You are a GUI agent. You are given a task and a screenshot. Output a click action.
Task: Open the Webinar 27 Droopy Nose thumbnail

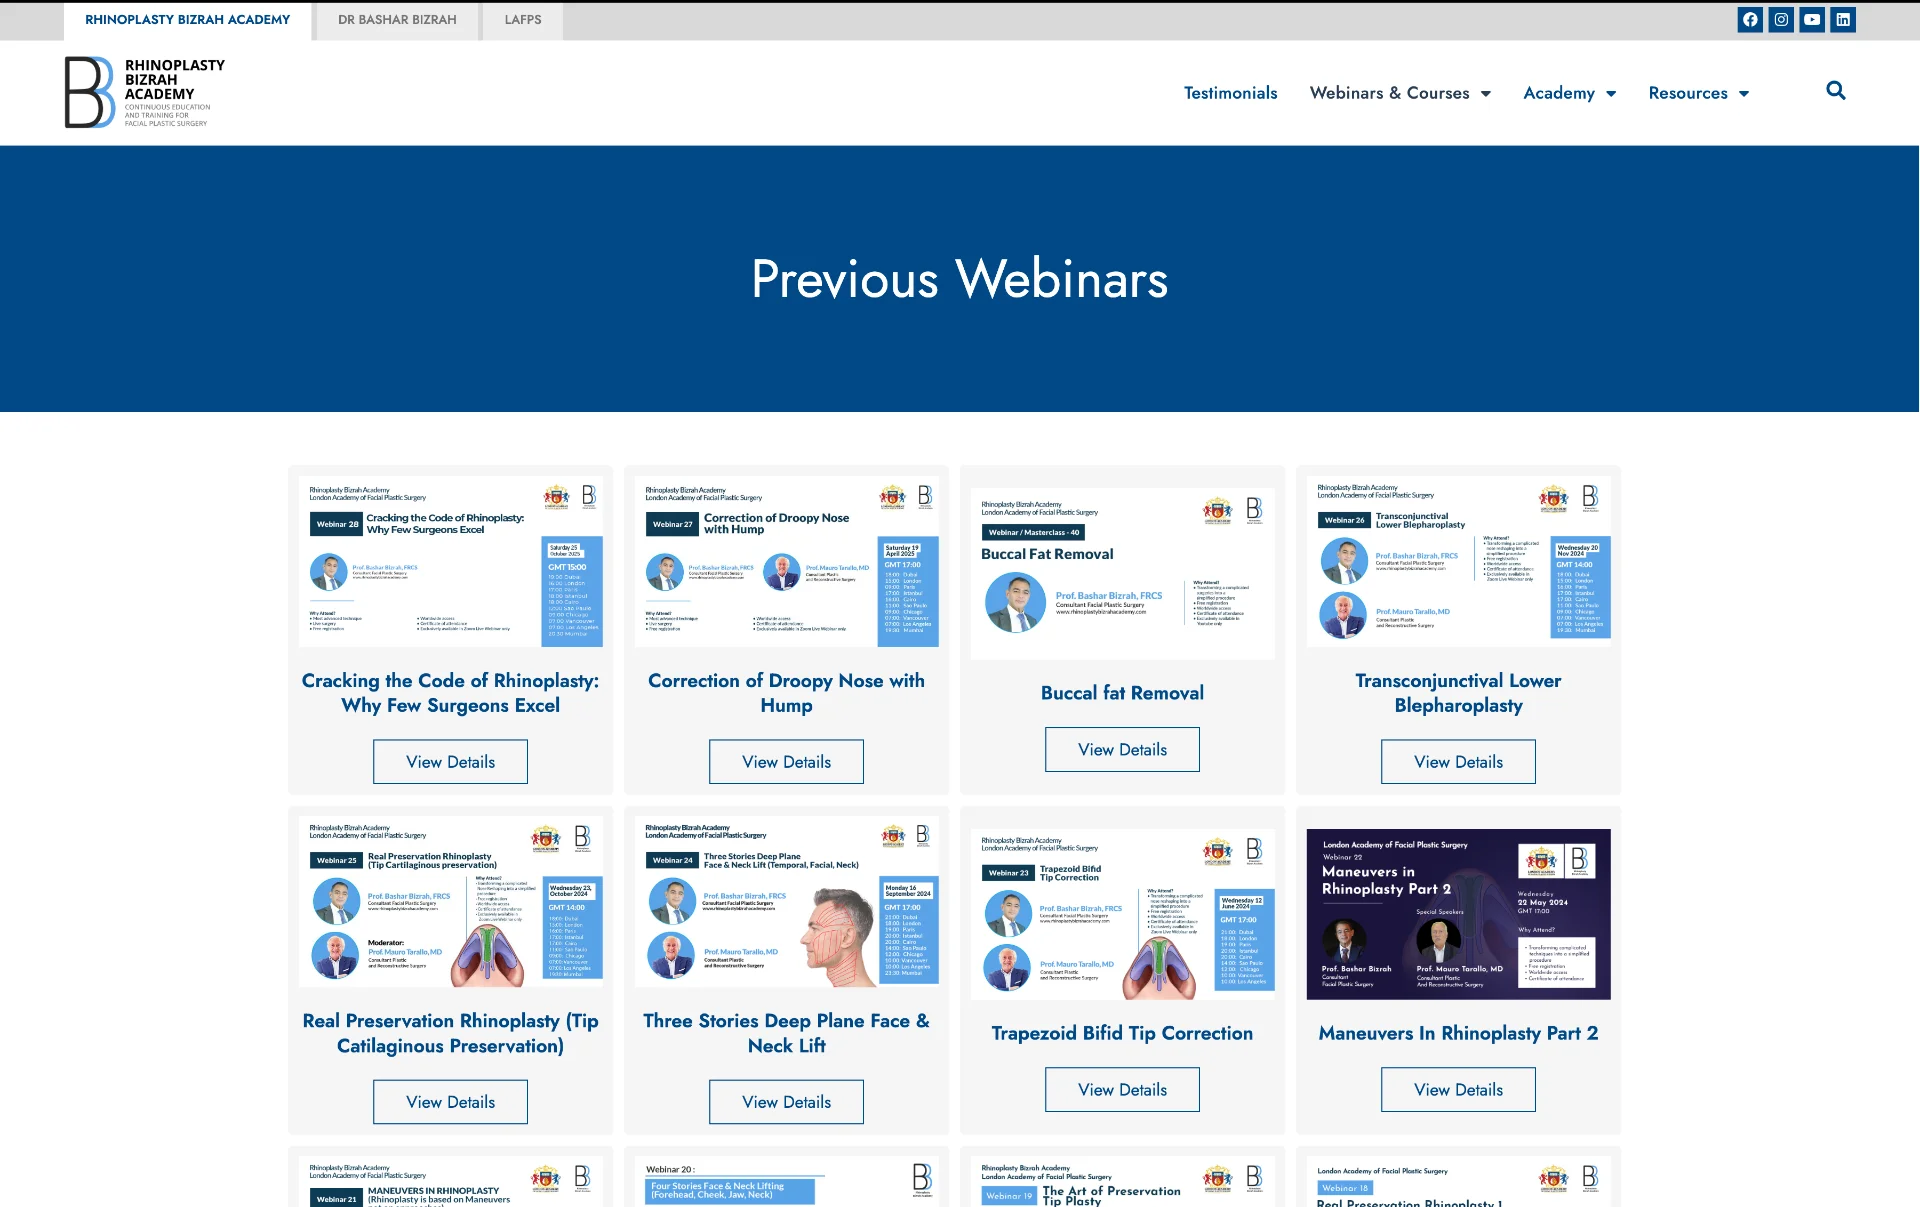(x=786, y=562)
